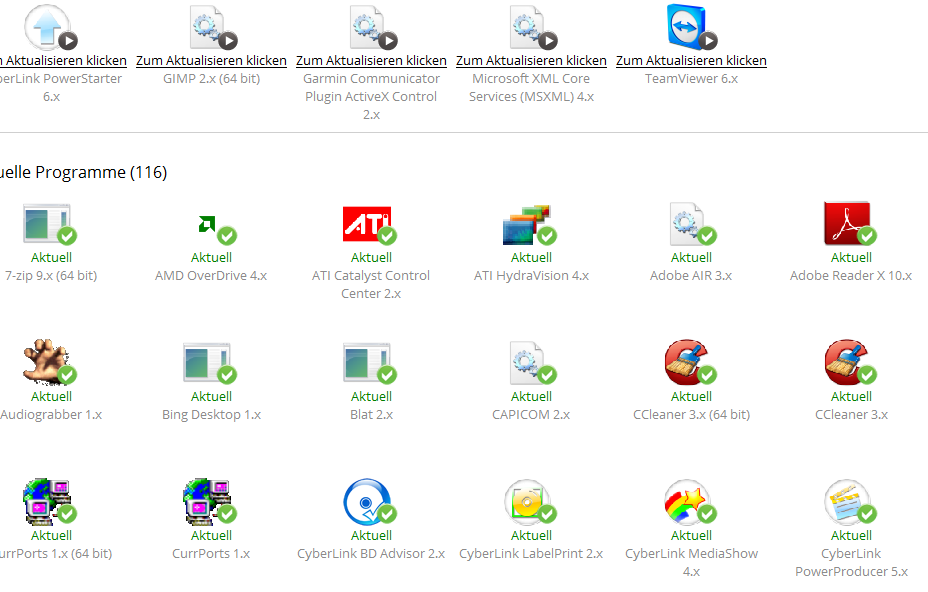The width and height of the screenshot is (928, 592).
Task: Click the 7-zip 9.x (64 bit) label
Action: click(x=50, y=275)
